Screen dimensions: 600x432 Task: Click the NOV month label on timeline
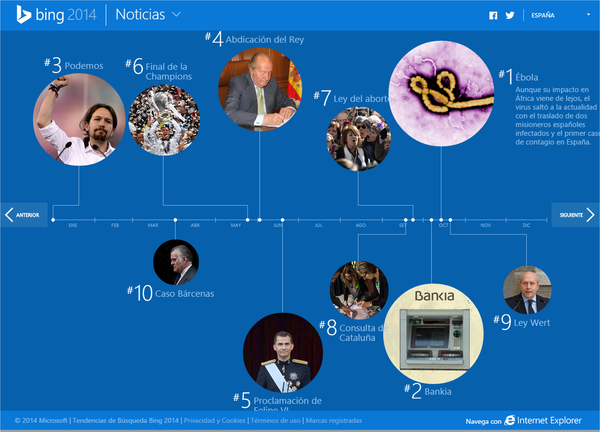[486, 225]
